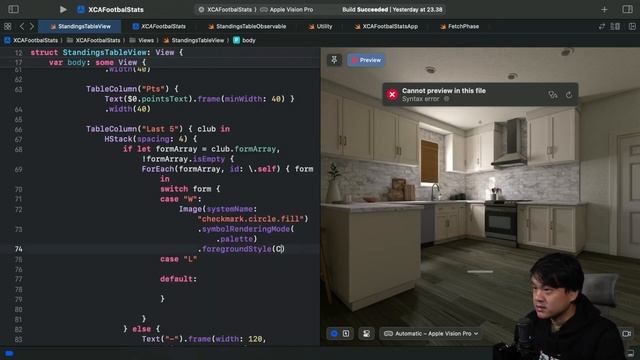Open the preview diagnostics icon
The height and width of the screenshot is (360, 640).
click(x=553, y=95)
